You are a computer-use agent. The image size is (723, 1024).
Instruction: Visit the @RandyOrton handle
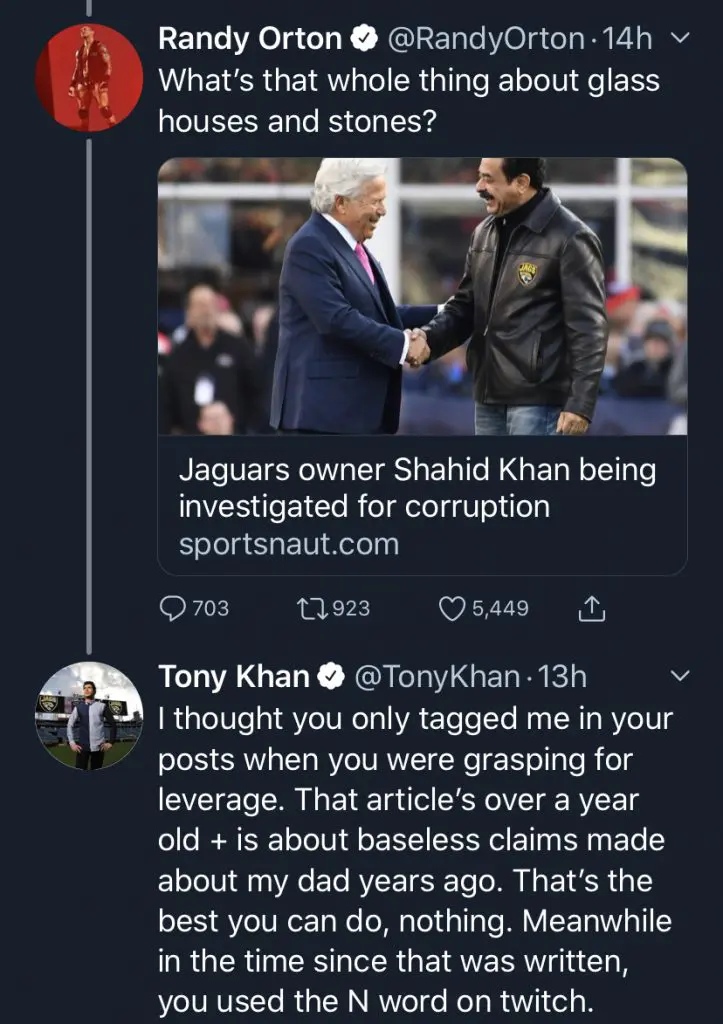click(x=485, y=39)
